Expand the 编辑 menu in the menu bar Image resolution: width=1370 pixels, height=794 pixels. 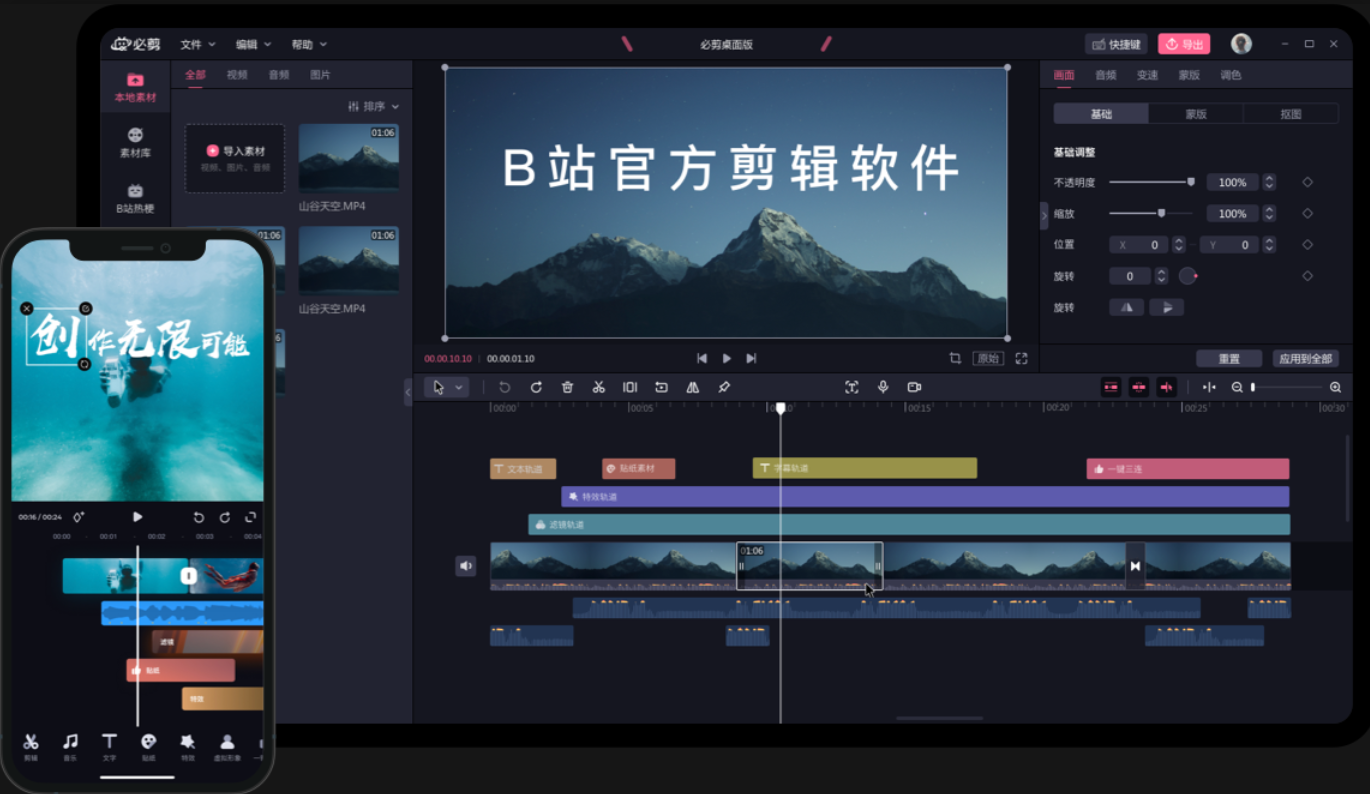[252, 44]
